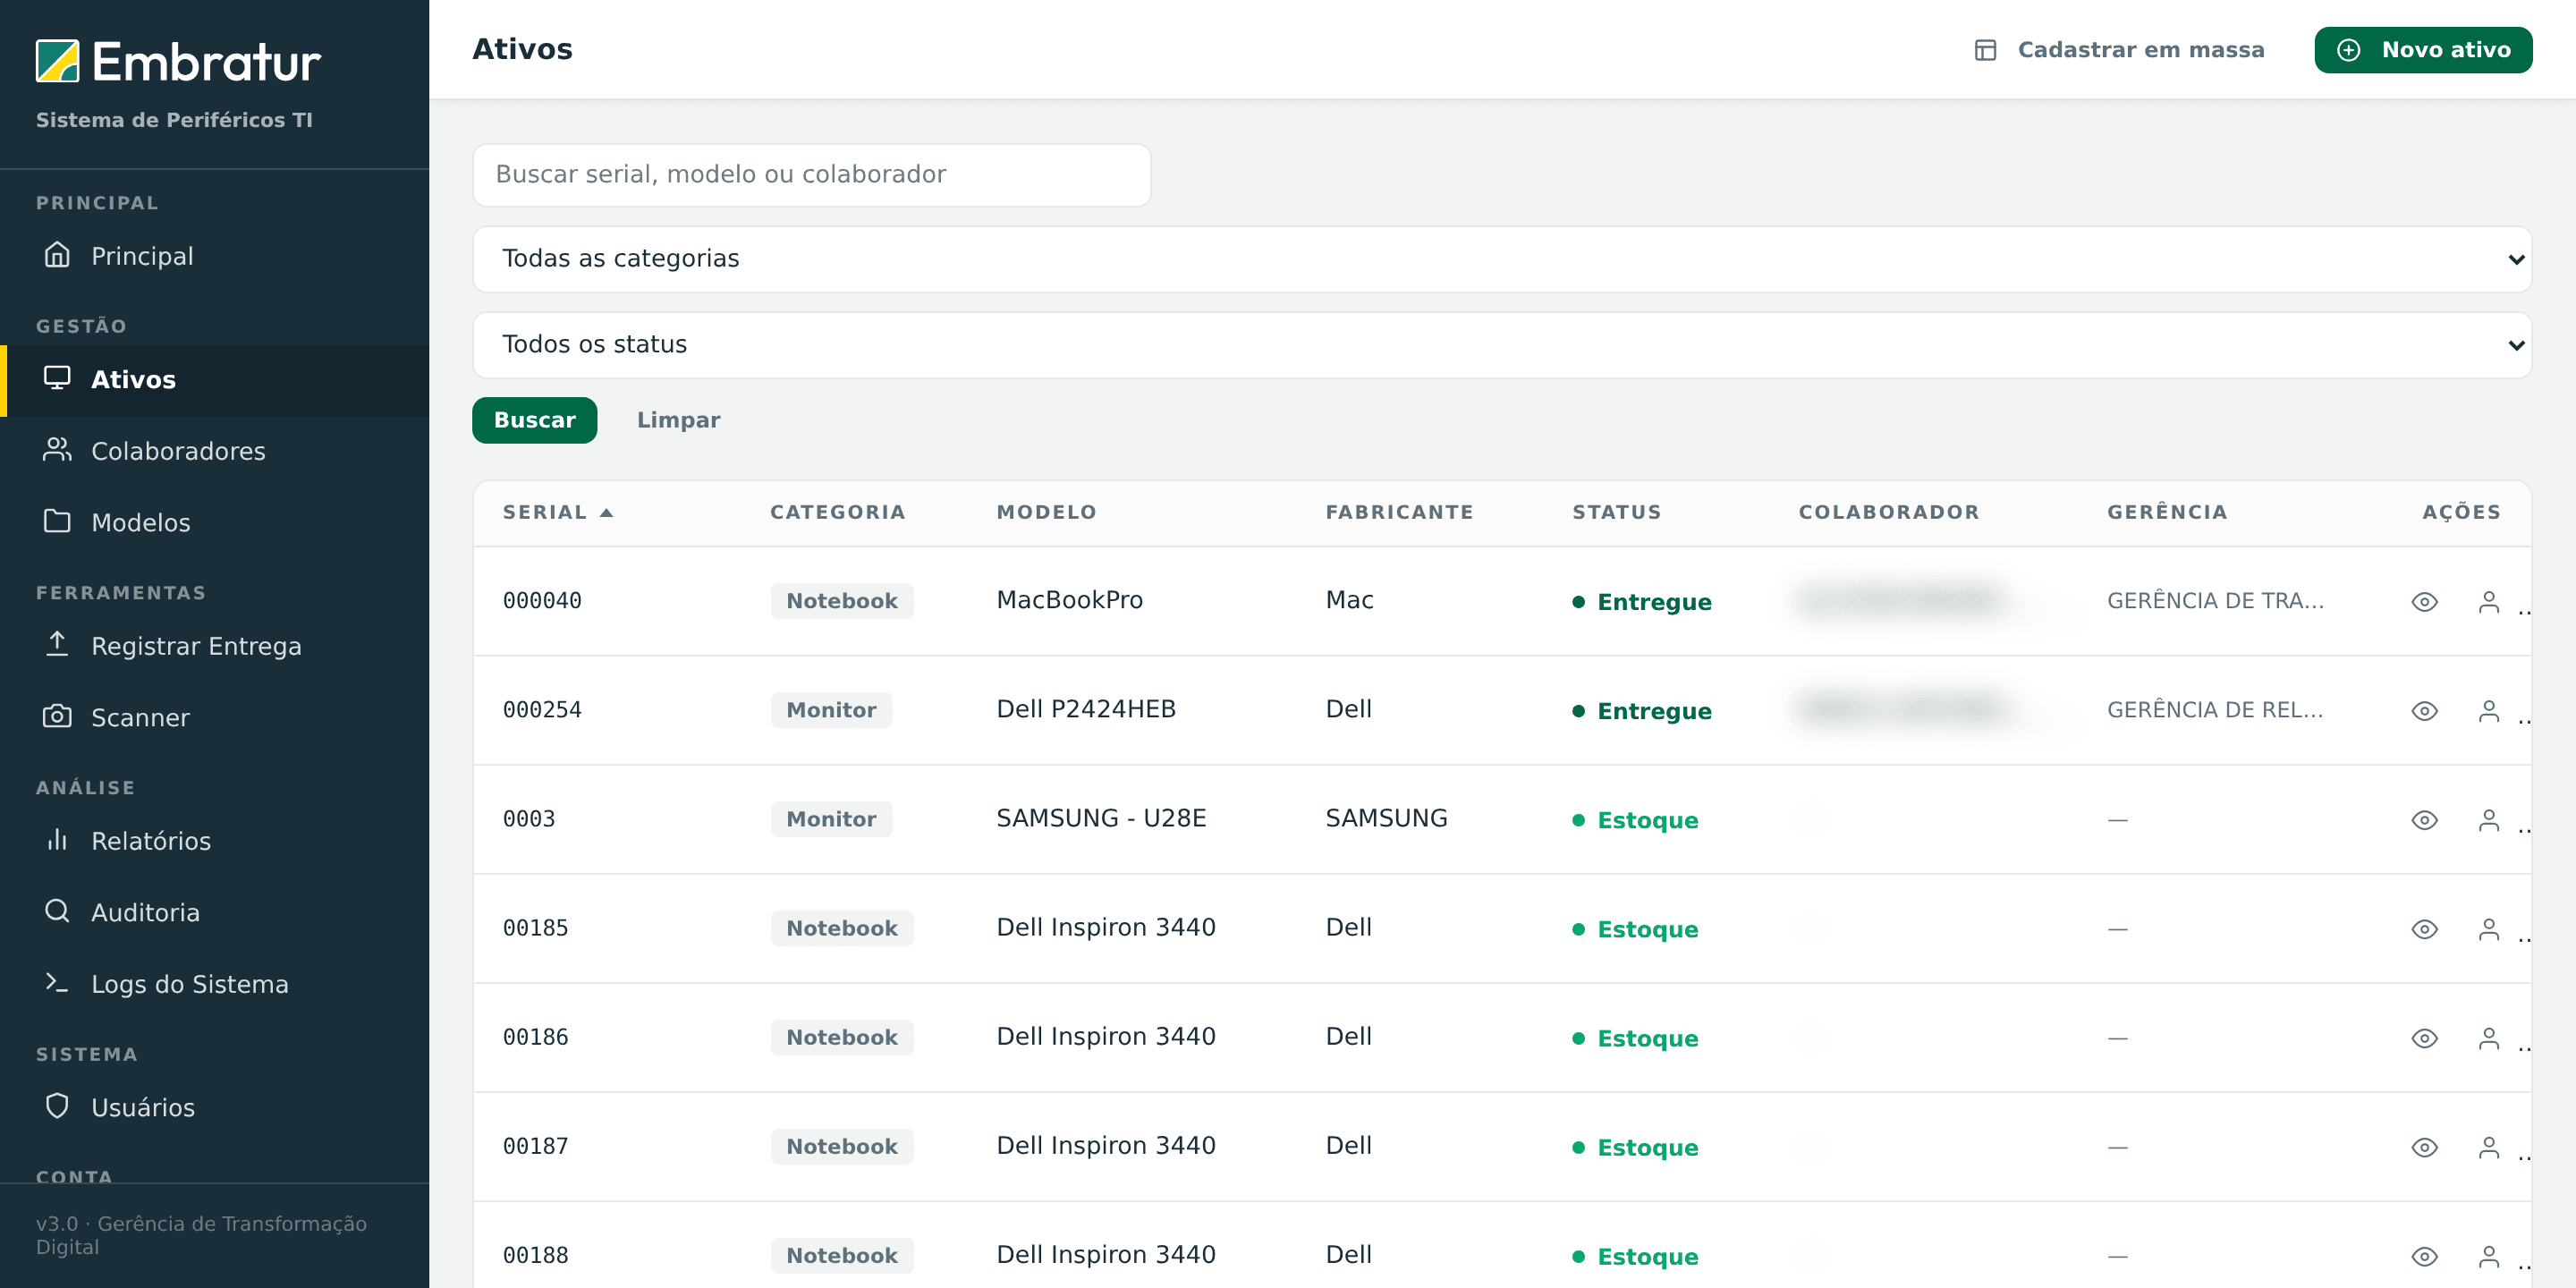
Task: Click serial number 00187
Action: [x=535, y=1146]
